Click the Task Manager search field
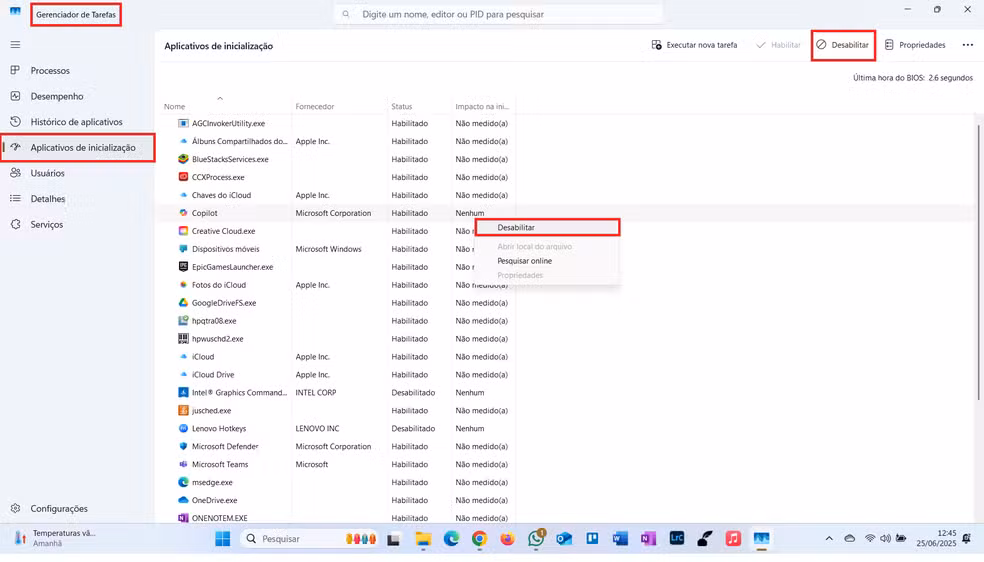This screenshot has height=562, width=984. pos(500,15)
